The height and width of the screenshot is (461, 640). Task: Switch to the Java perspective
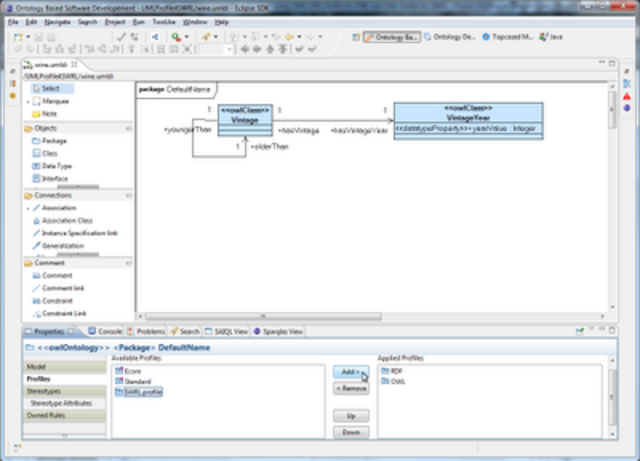[x=551, y=37]
